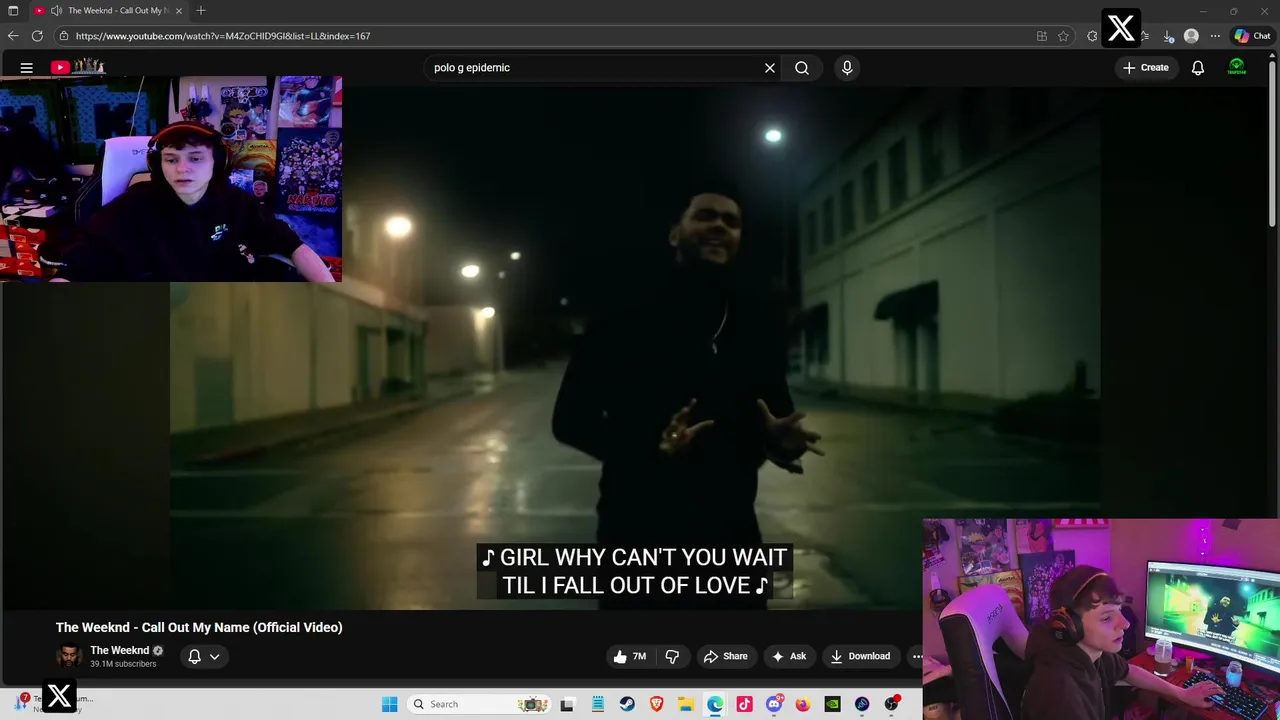Open the tab actions menu
1280x720 pixels.
(13, 10)
